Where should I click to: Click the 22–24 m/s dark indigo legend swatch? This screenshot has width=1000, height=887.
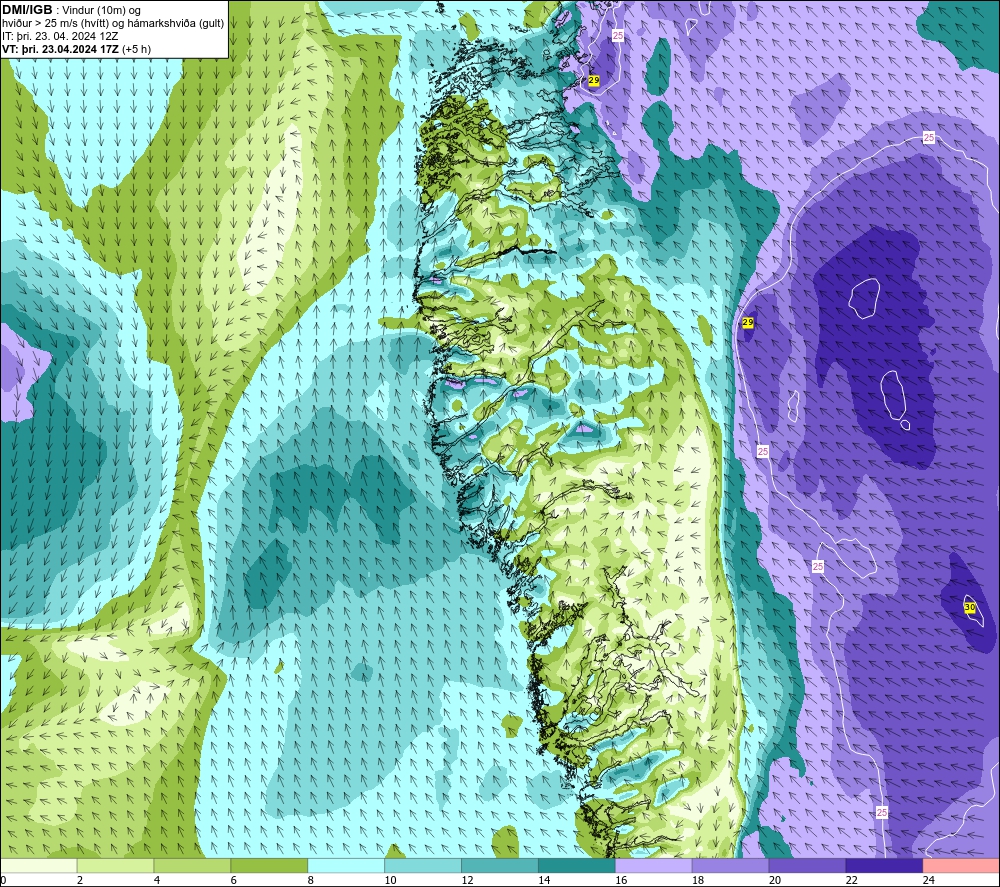[884, 866]
